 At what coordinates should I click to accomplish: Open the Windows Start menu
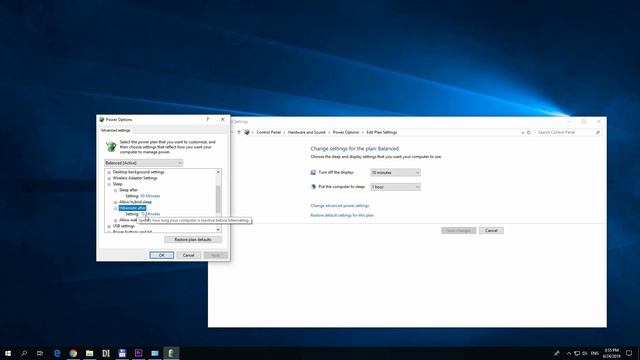click(8, 353)
